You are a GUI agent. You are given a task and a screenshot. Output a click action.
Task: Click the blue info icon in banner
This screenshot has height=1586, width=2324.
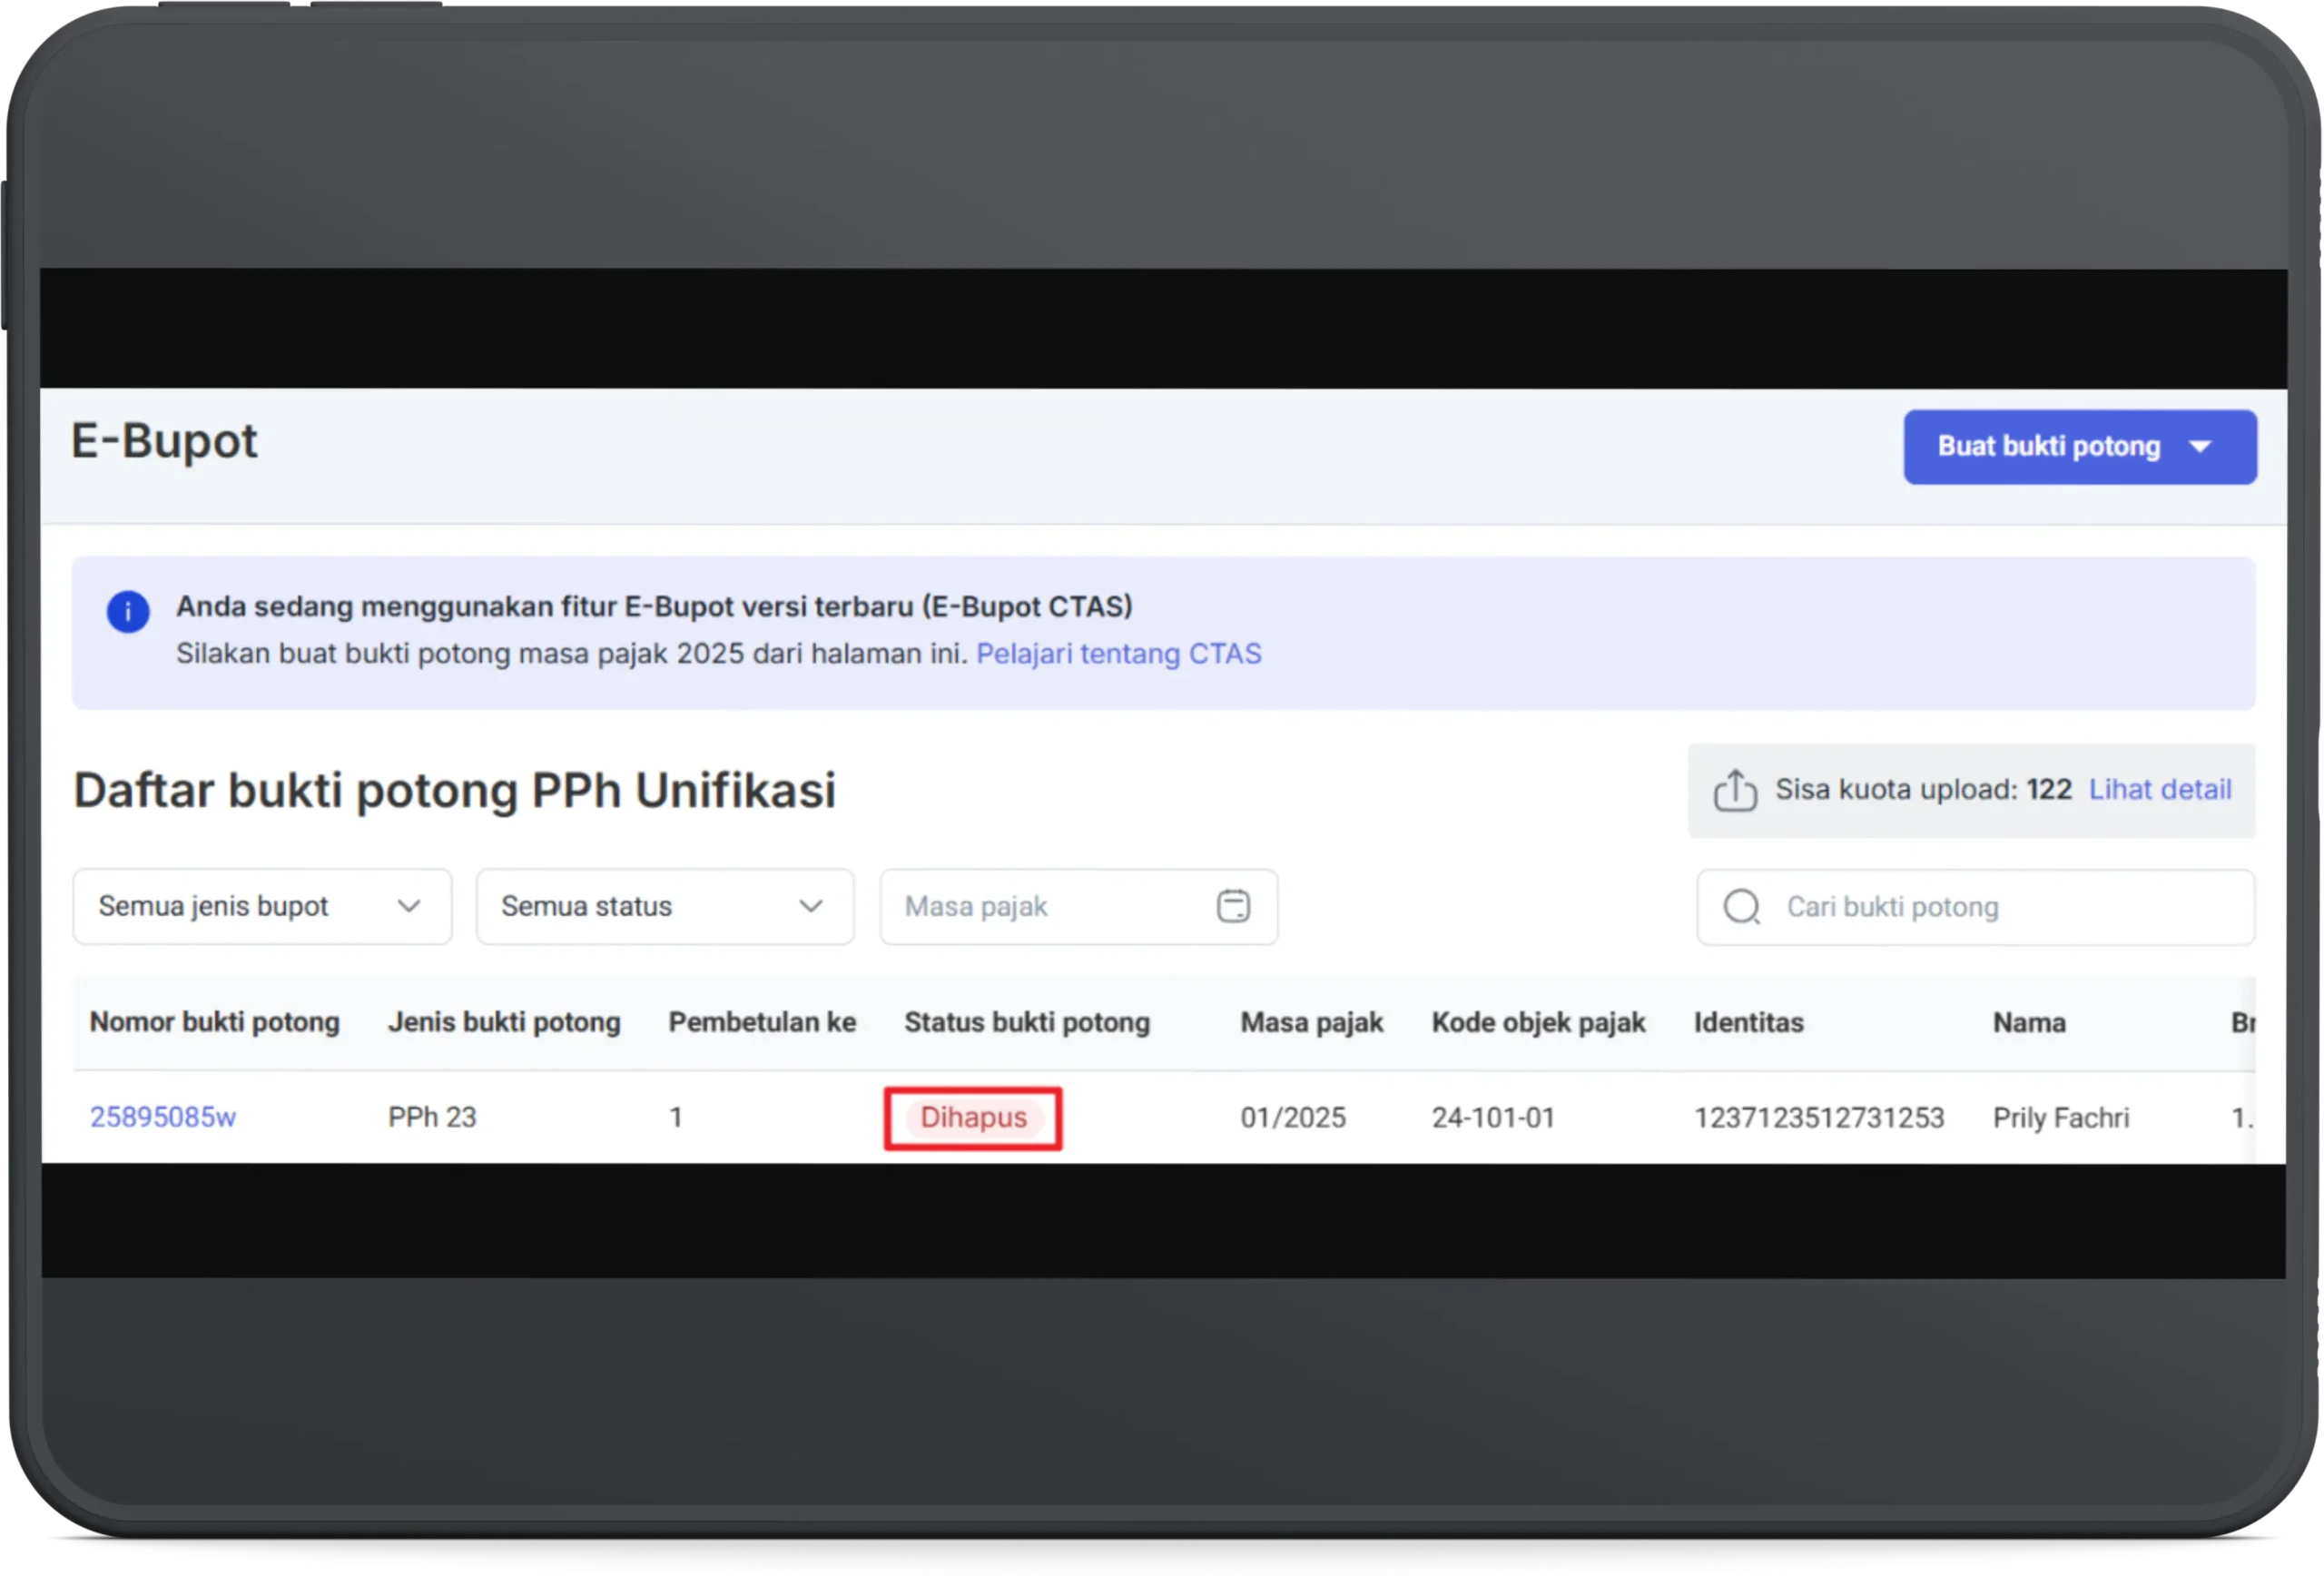click(128, 611)
